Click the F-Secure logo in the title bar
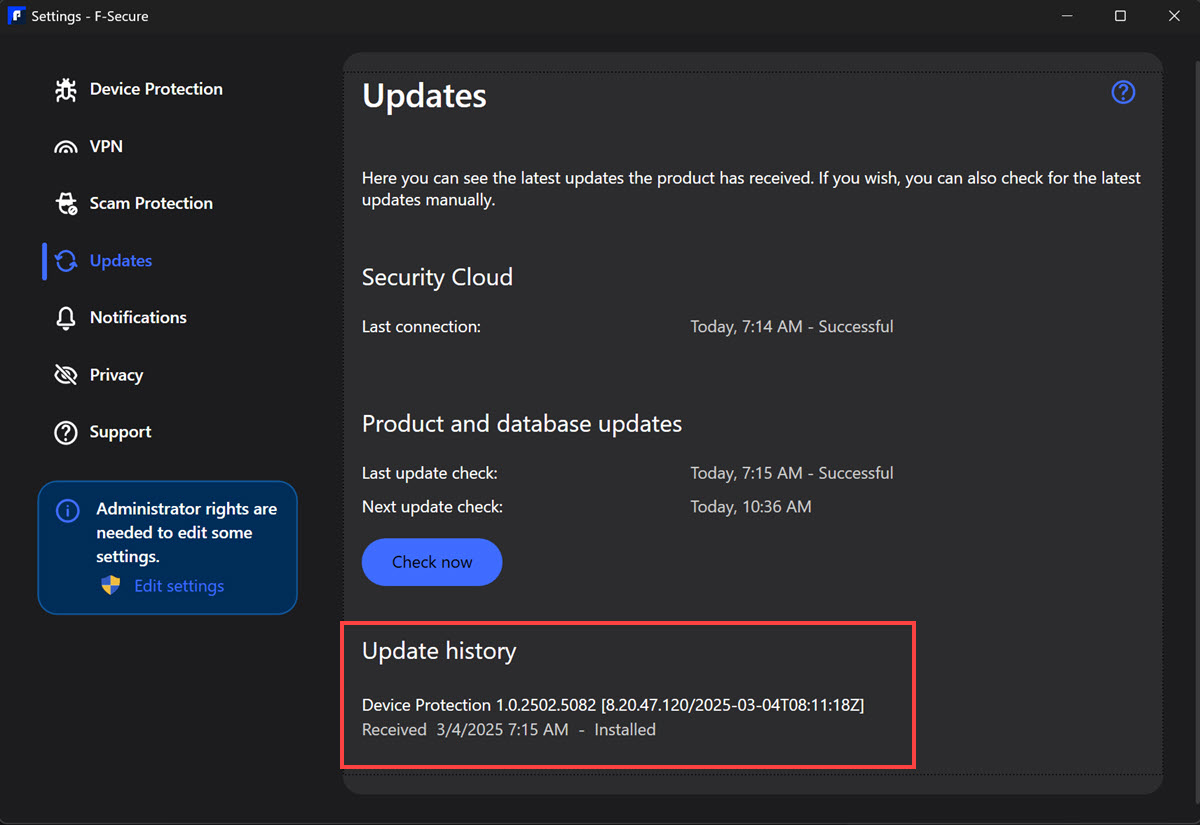Screen dimensions: 1200x825 point(15,16)
